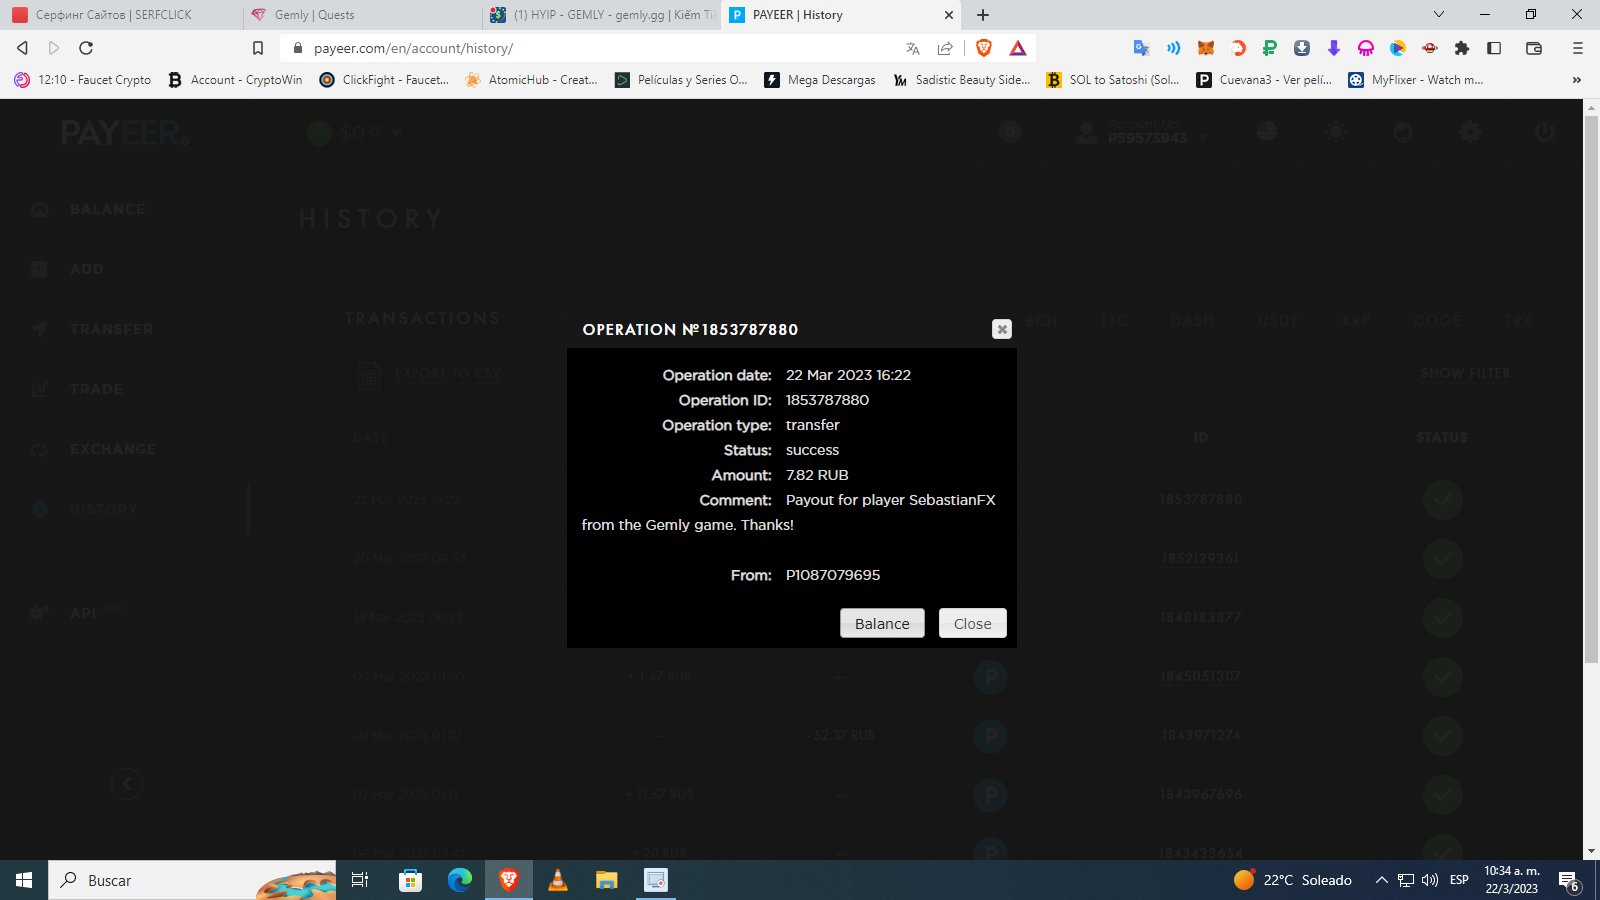Open the ClickFight - Faucet bookmark
This screenshot has width=1600, height=900.
pyautogui.click(x=384, y=80)
